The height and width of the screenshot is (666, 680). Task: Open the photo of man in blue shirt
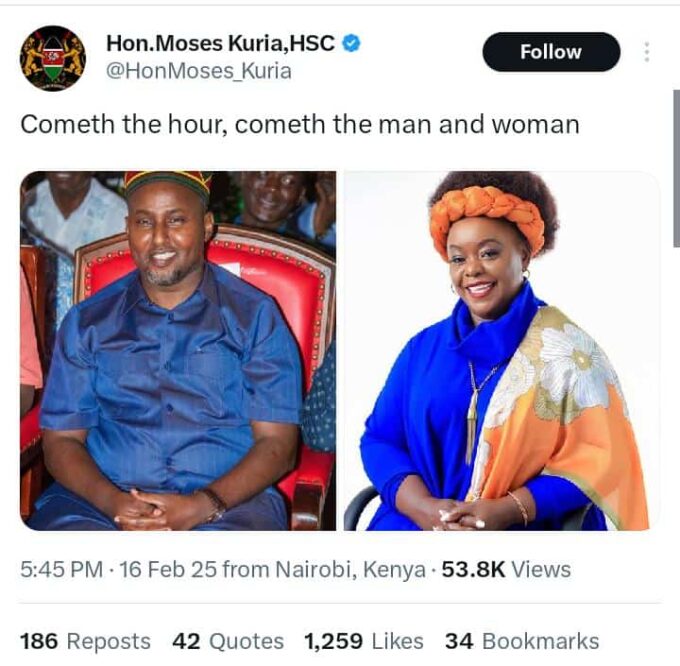tap(178, 351)
